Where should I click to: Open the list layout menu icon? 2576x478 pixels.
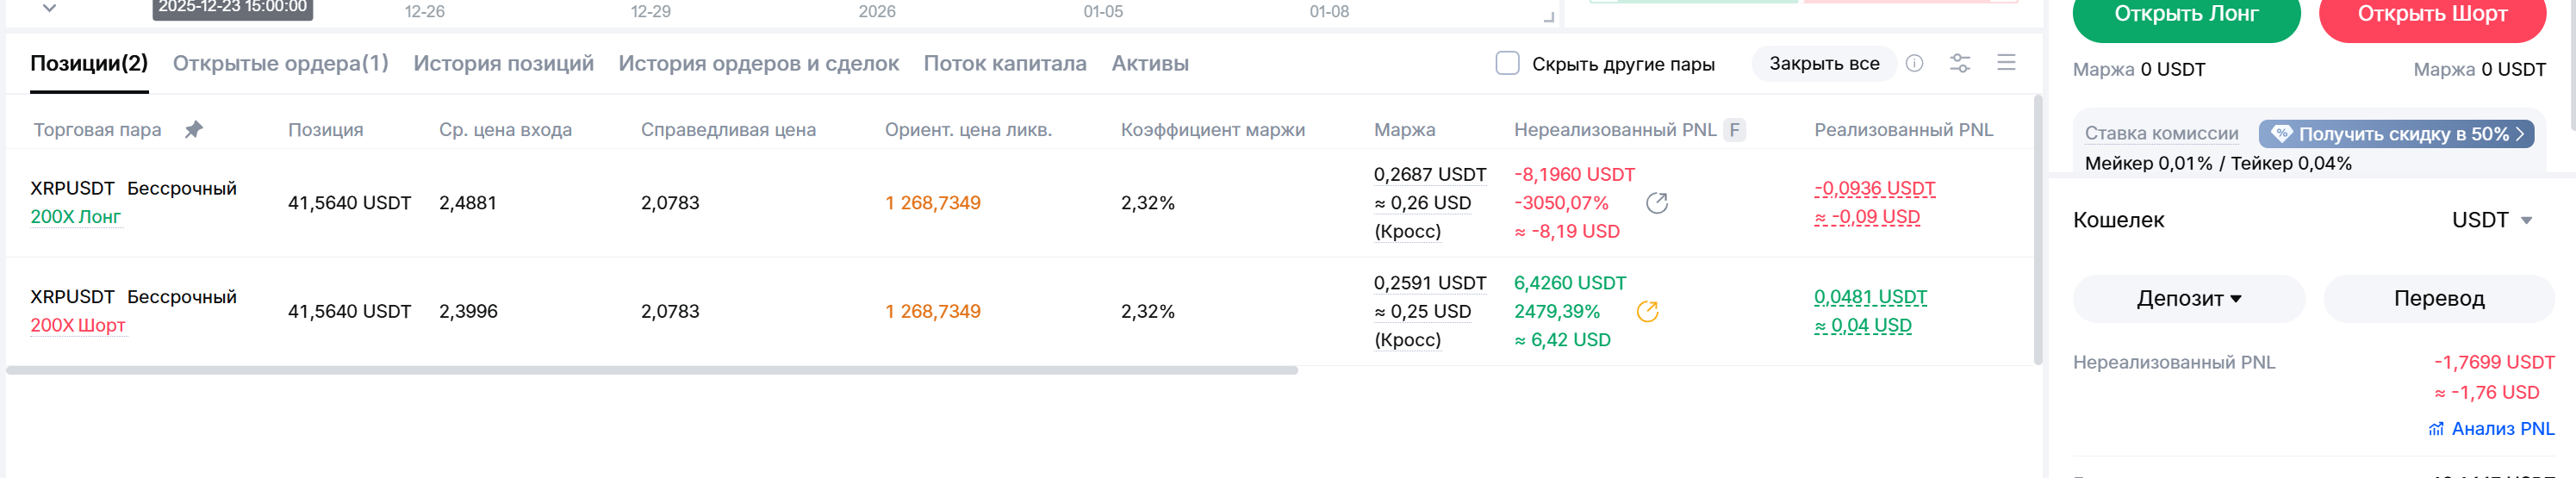point(2006,63)
